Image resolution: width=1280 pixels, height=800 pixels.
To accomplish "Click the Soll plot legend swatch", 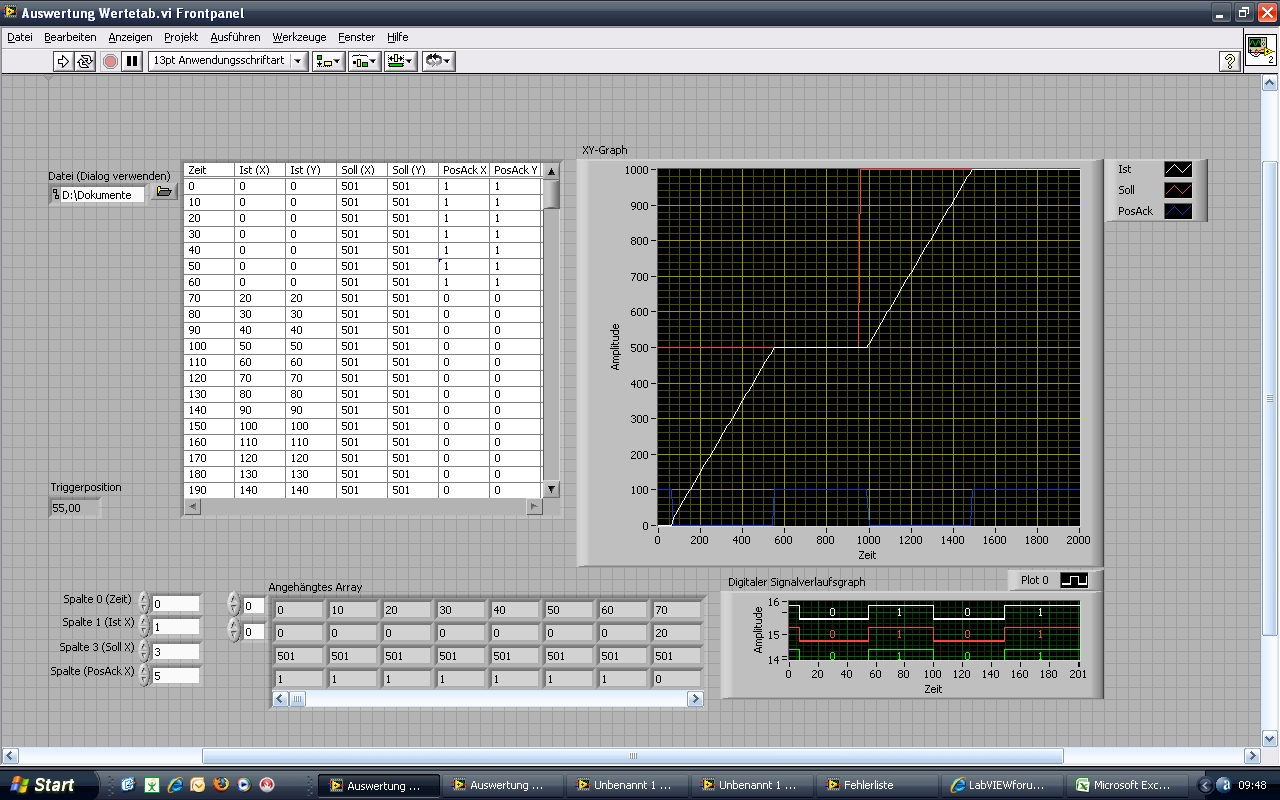I will click(1179, 190).
